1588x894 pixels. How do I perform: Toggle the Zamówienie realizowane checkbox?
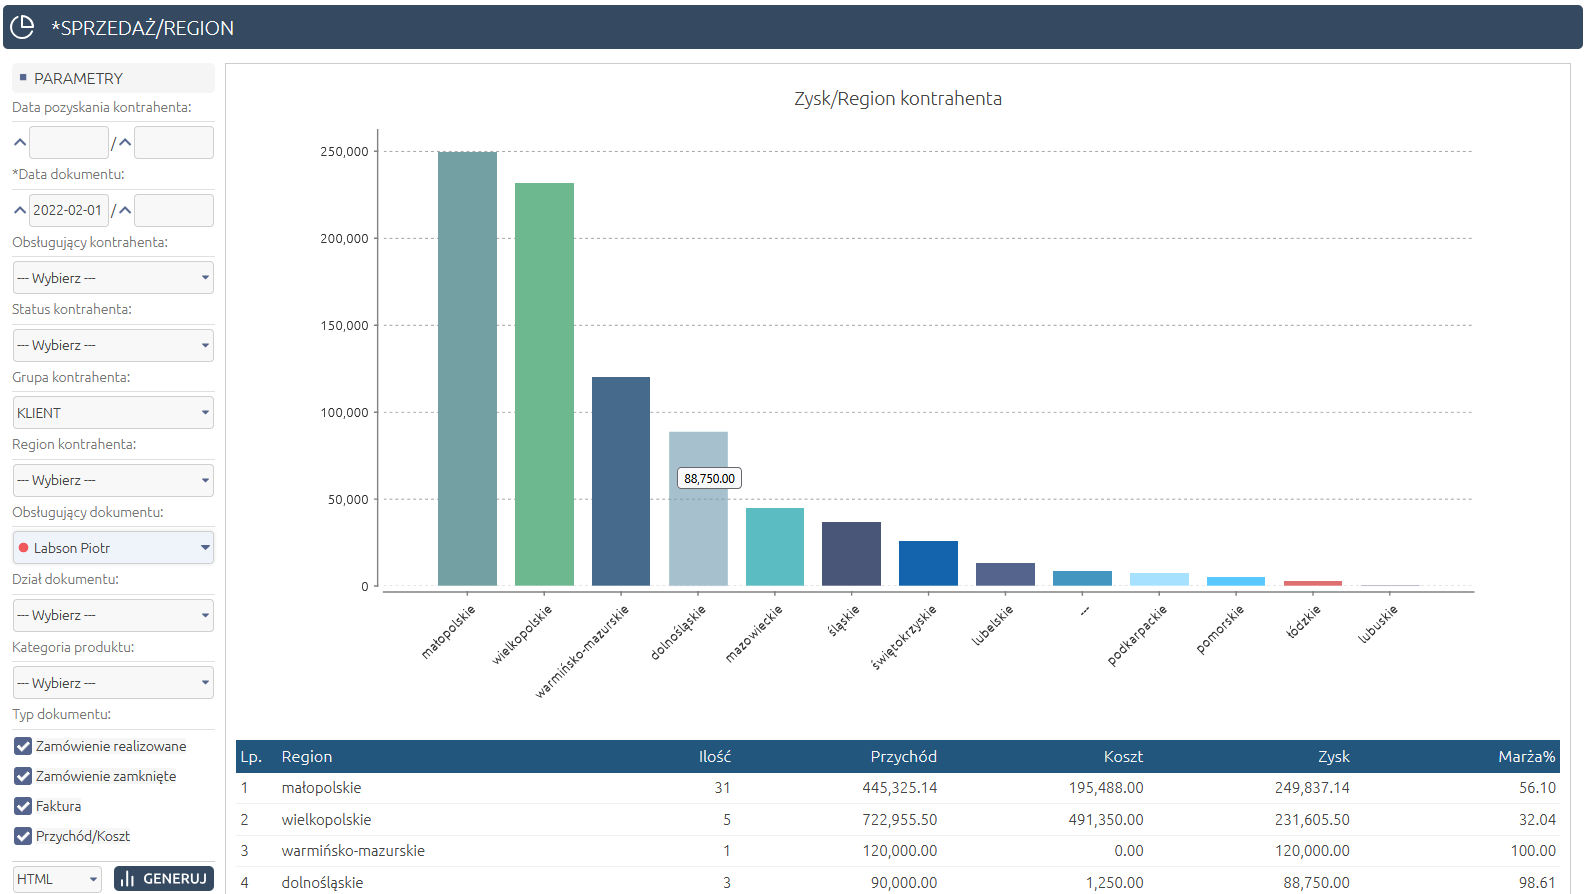[x=23, y=746]
